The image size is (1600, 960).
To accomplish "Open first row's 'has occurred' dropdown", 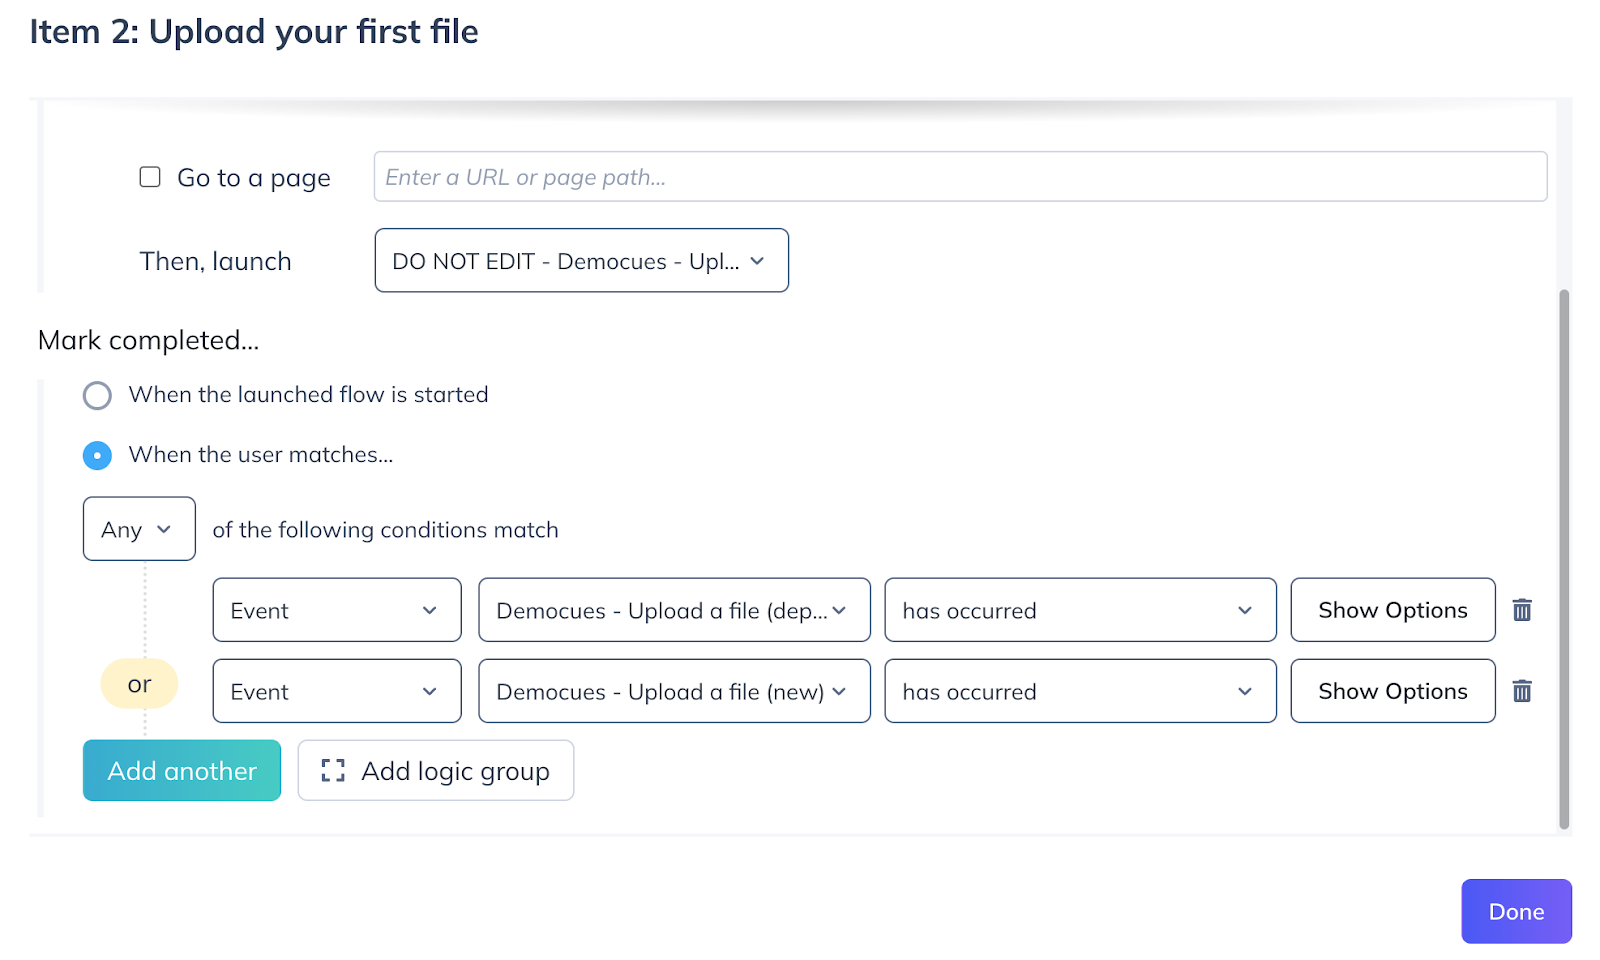I will tap(1079, 610).
